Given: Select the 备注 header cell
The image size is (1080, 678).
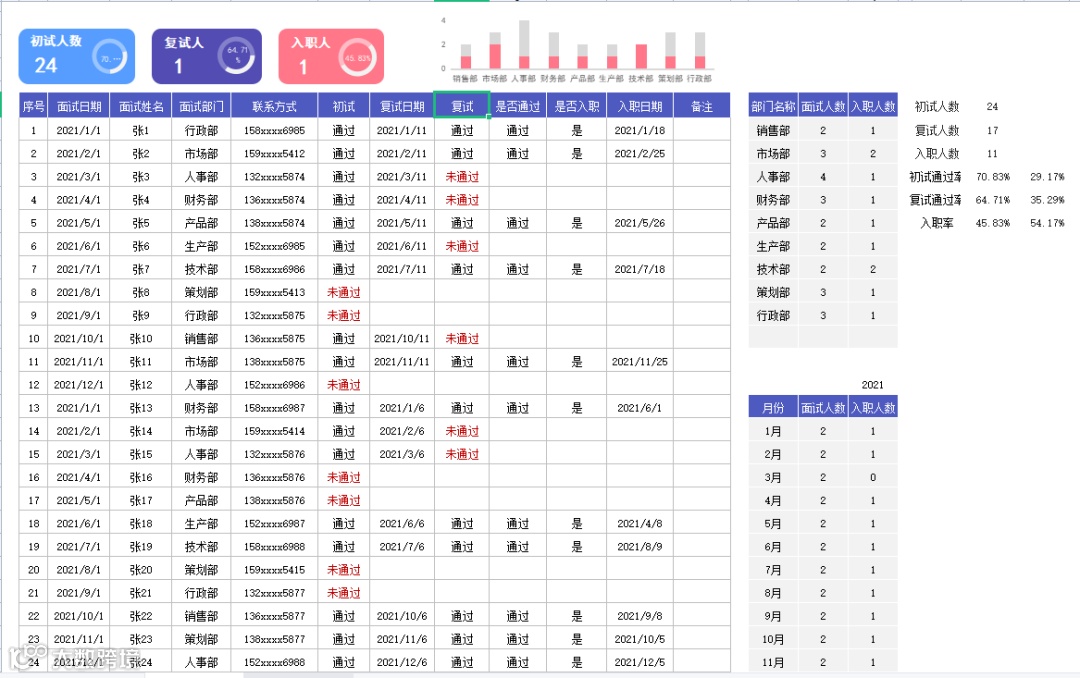Looking at the screenshot, I should pyautogui.click(x=702, y=106).
